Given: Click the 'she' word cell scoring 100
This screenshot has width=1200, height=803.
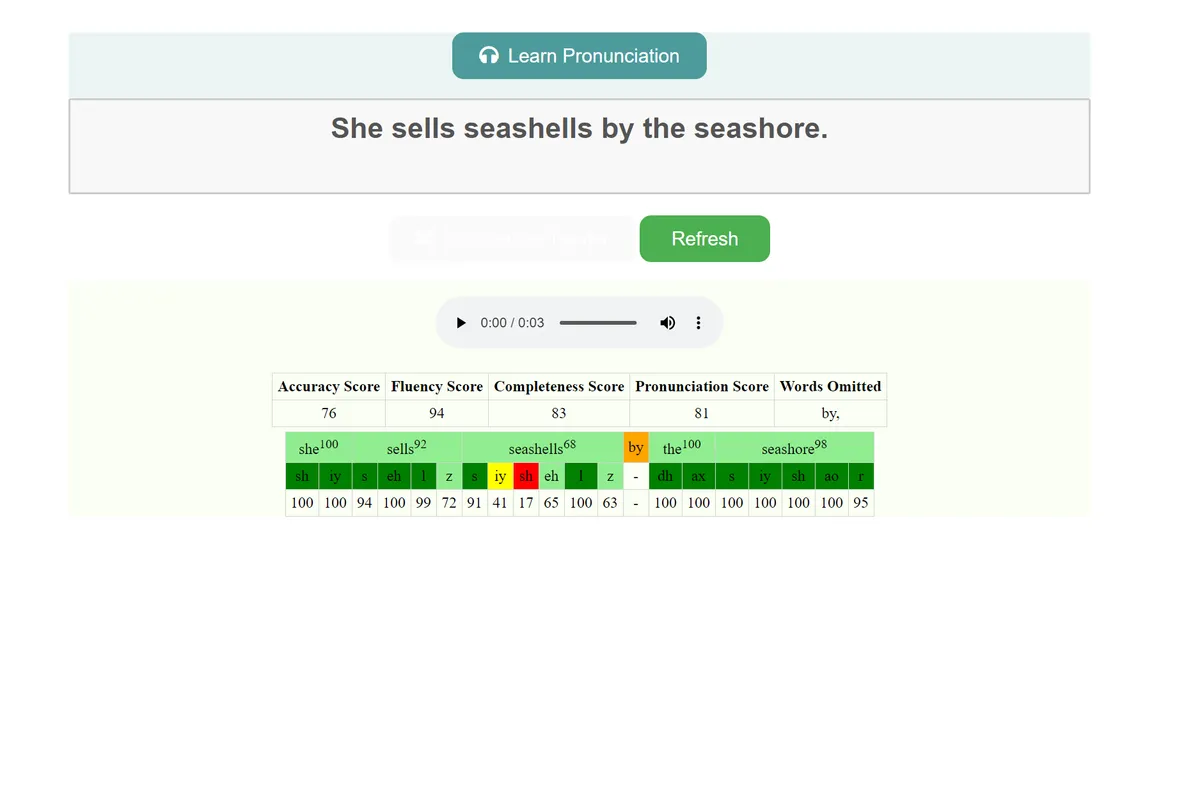Looking at the screenshot, I should 318,447.
